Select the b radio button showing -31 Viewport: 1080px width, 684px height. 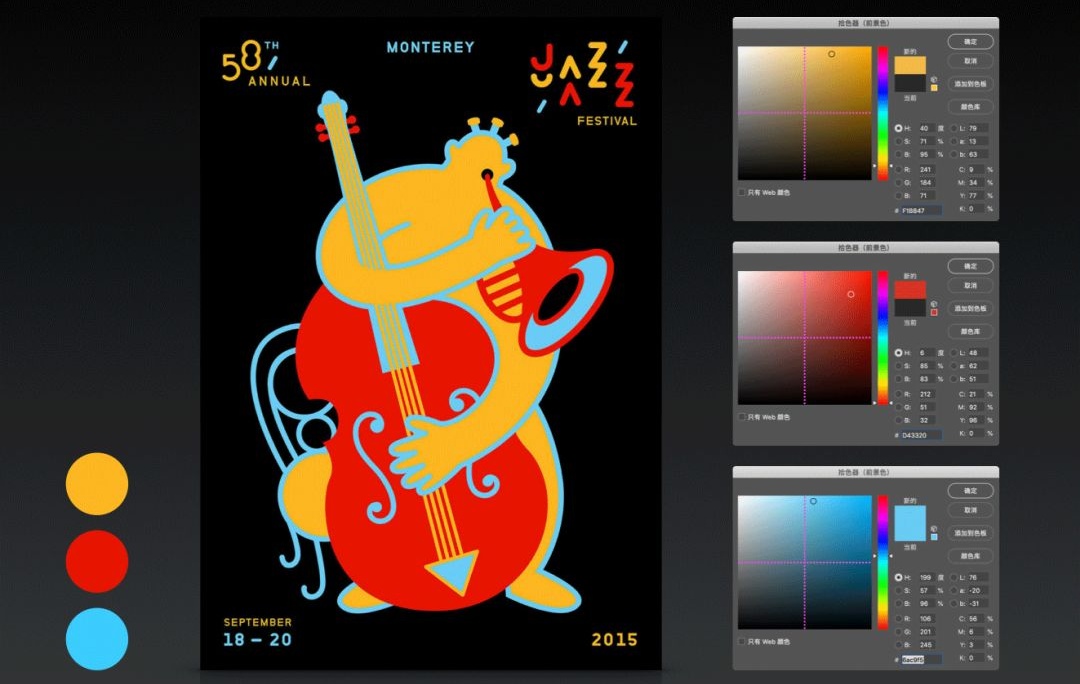(954, 603)
